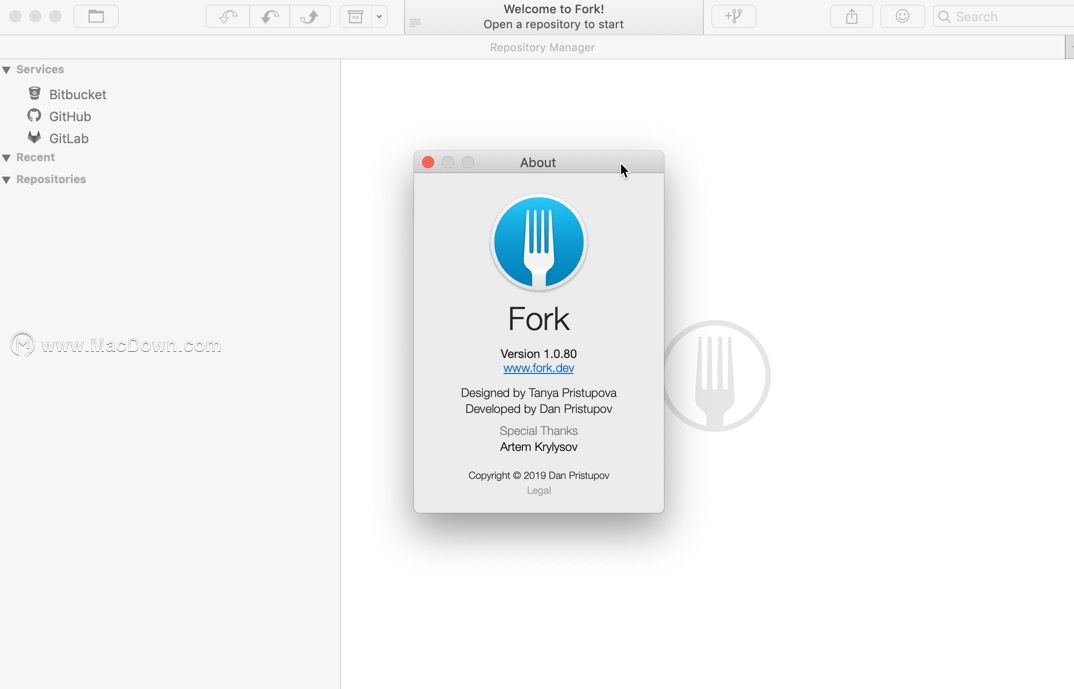Click the Fork app logo in About
Image resolution: width=1074 pixels, height=689 pixels.
click(538, 242)
